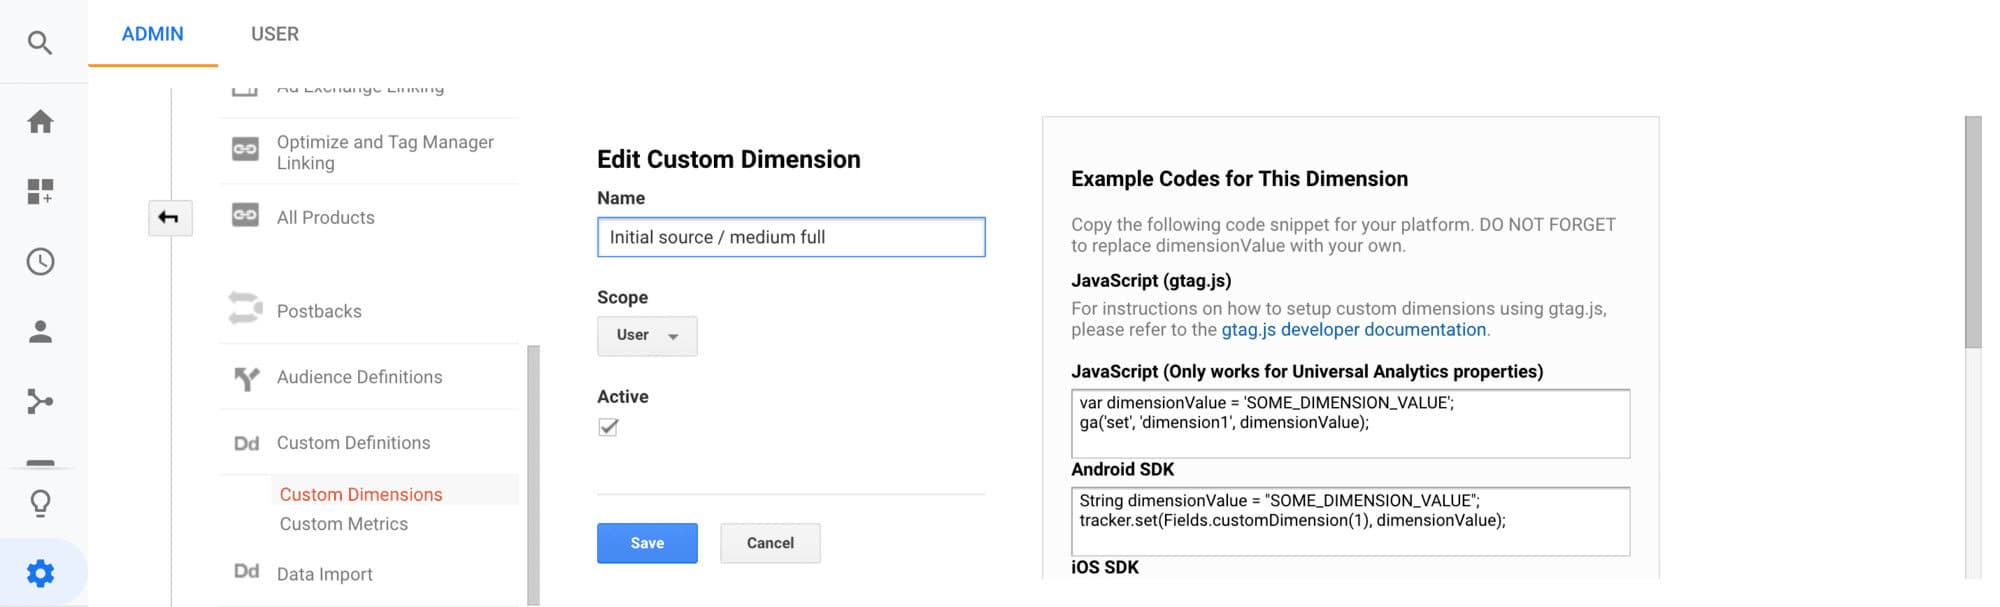
Task: Open Realtime clock icon in sidebar
Action: point(40,262)
